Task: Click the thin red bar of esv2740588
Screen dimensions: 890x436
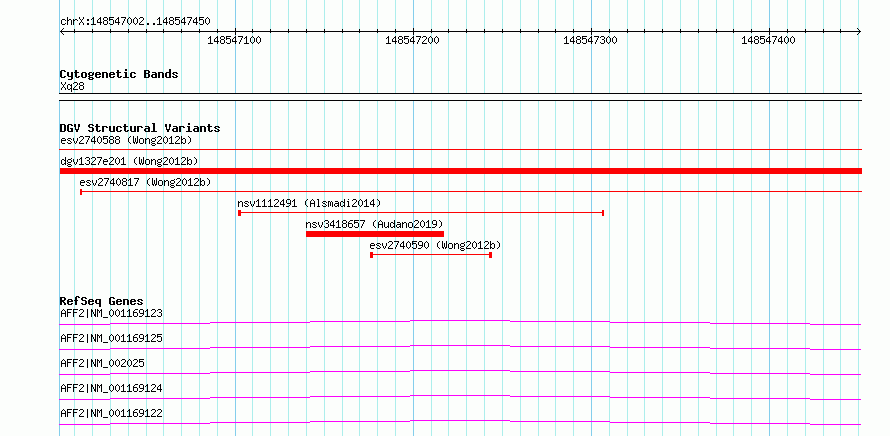Action: (460, 149)
